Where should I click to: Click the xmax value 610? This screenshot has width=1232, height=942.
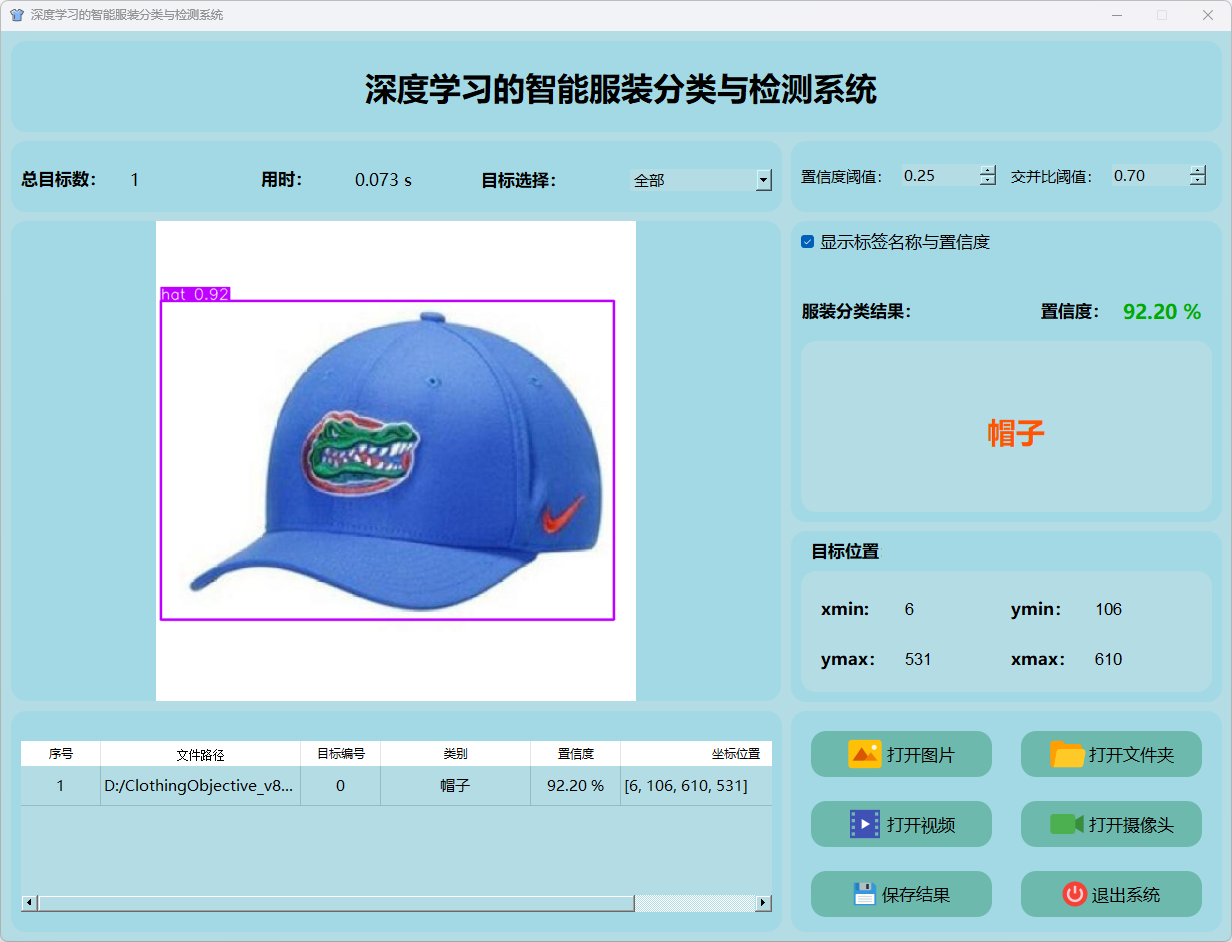tap(1108, 659)
